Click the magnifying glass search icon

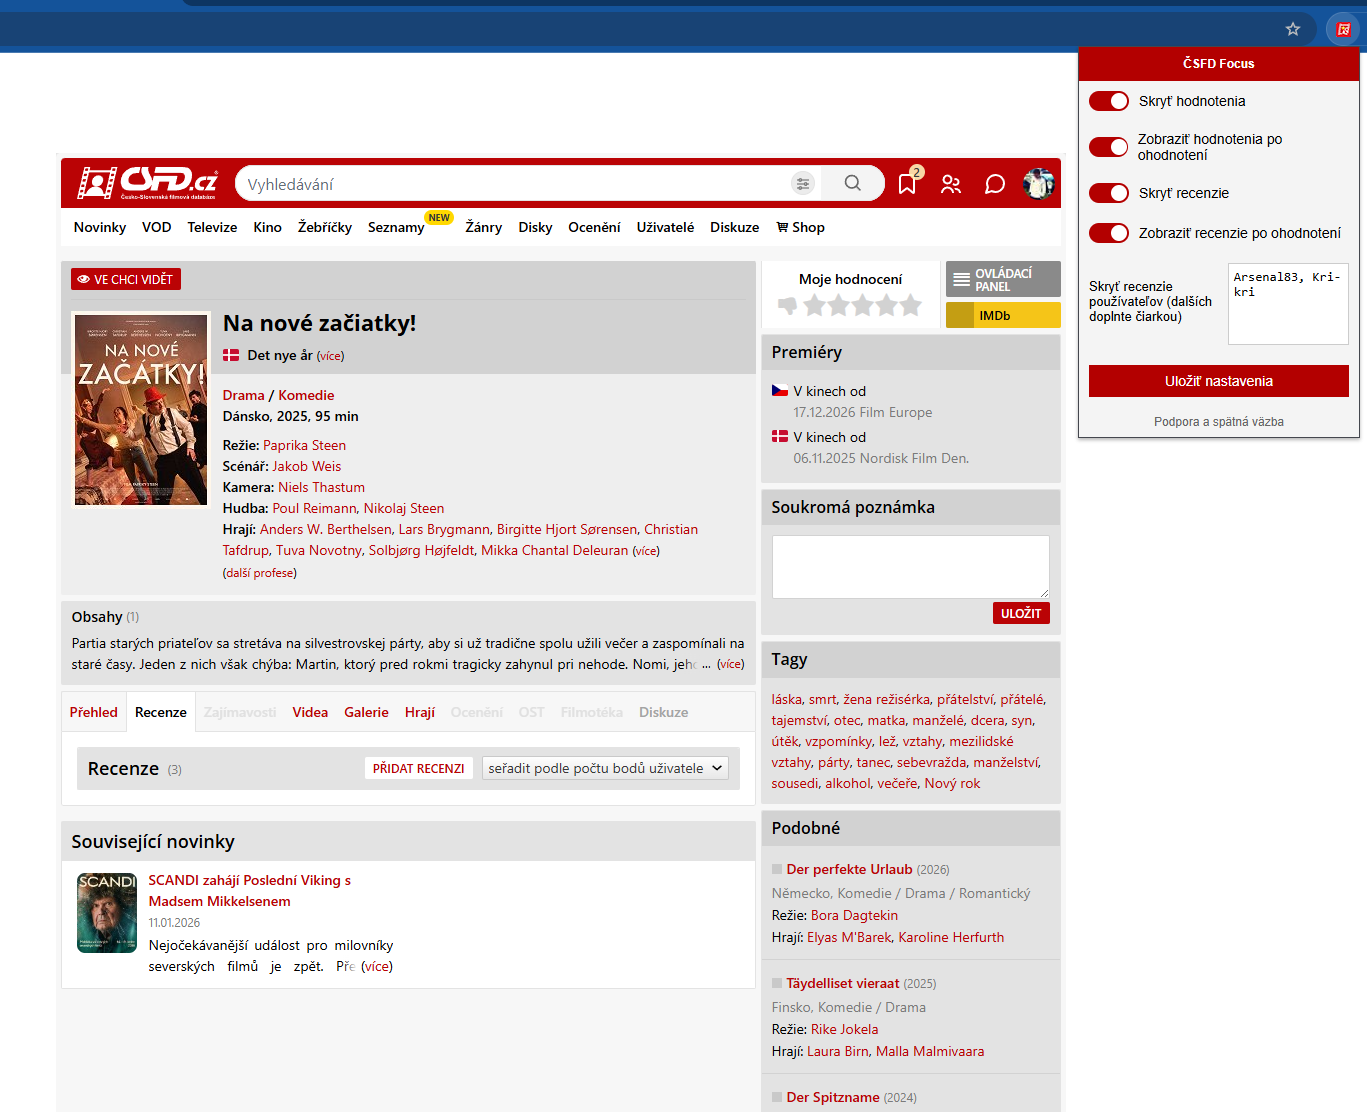(x=852, y=183)
